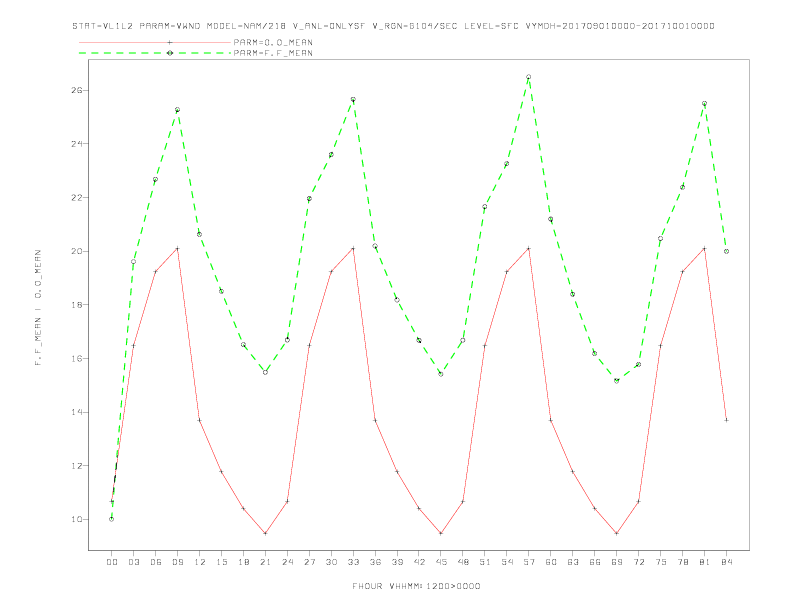Click green F.F_MEAN marker at hour 33
Image resolution: width=792 pixels, height=612 pixels.
(x=353, y=99)
